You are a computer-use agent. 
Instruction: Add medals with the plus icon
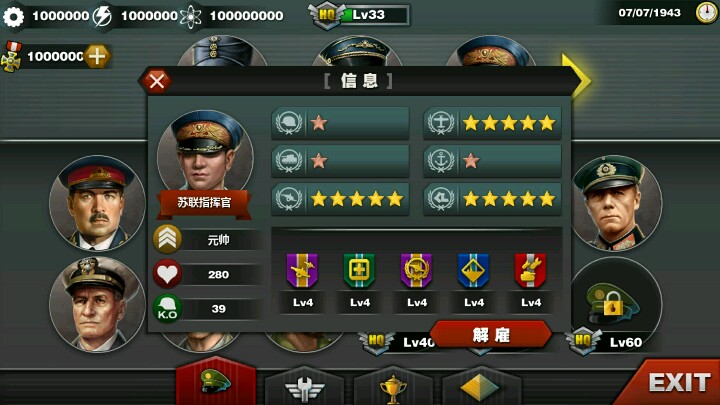point(97,56)
